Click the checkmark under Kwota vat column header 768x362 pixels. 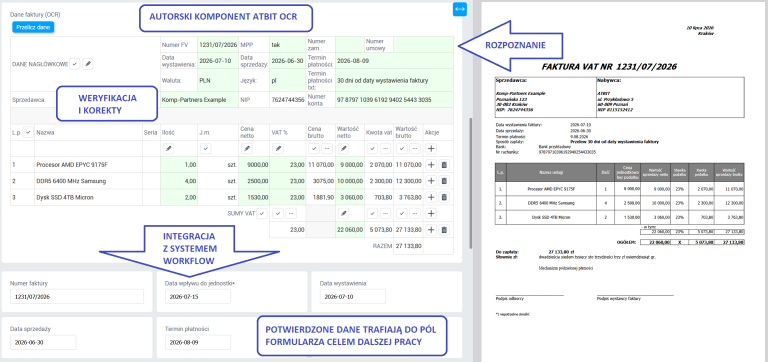pyautogui.click(x=373, y=148)
